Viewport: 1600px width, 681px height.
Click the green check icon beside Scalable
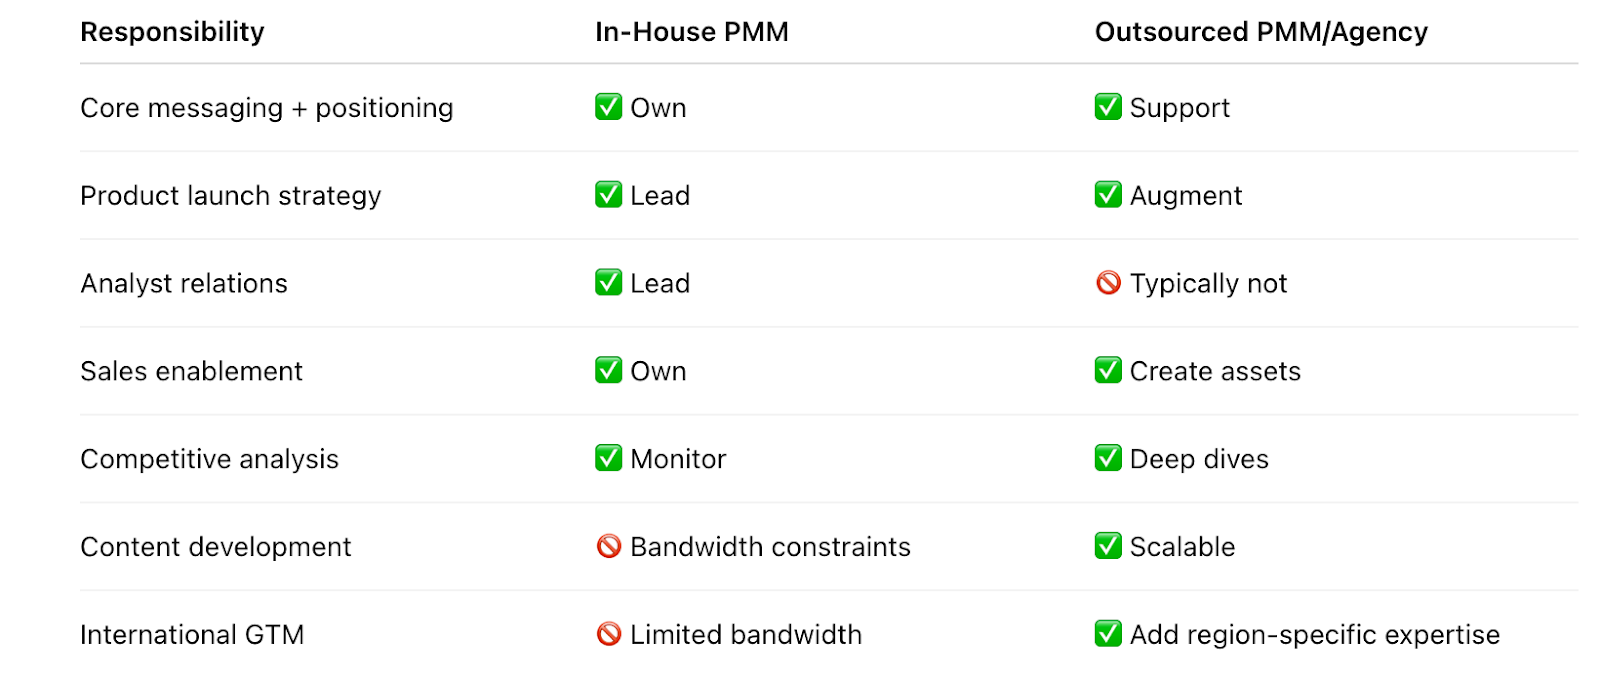[1108, 546]
